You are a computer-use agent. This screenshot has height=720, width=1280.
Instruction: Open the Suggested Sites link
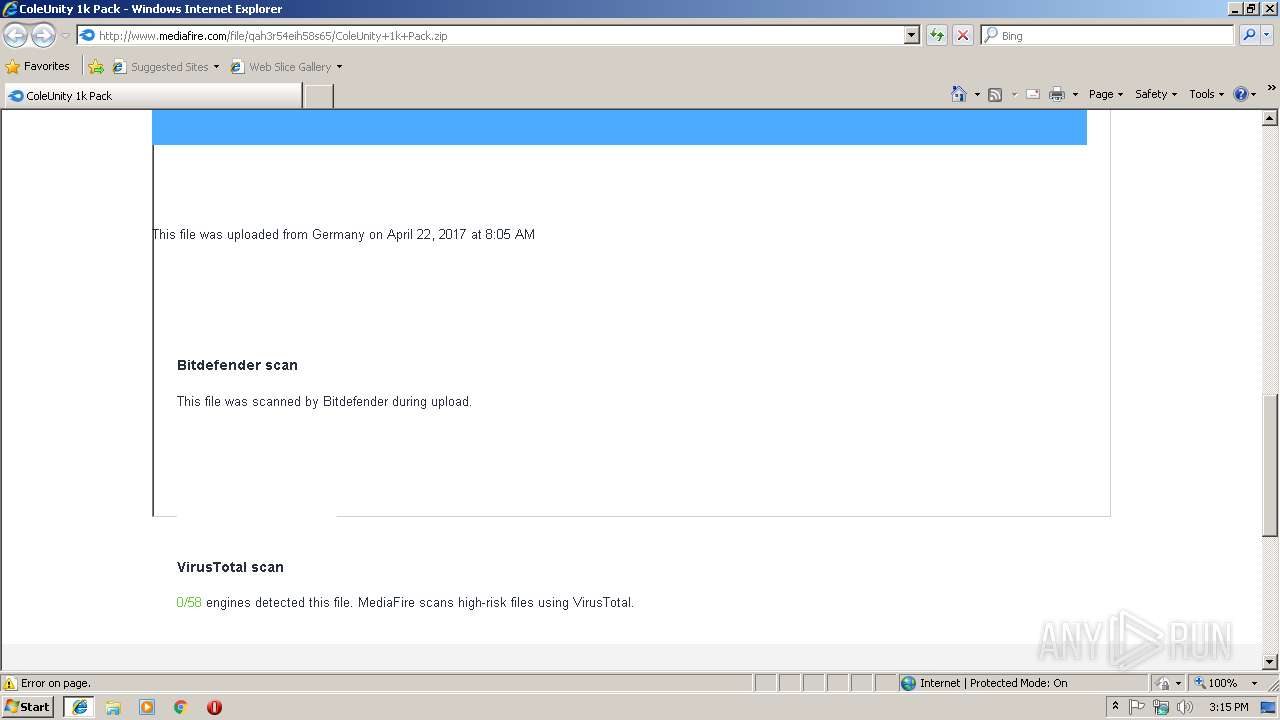click(x=166, y=67)
